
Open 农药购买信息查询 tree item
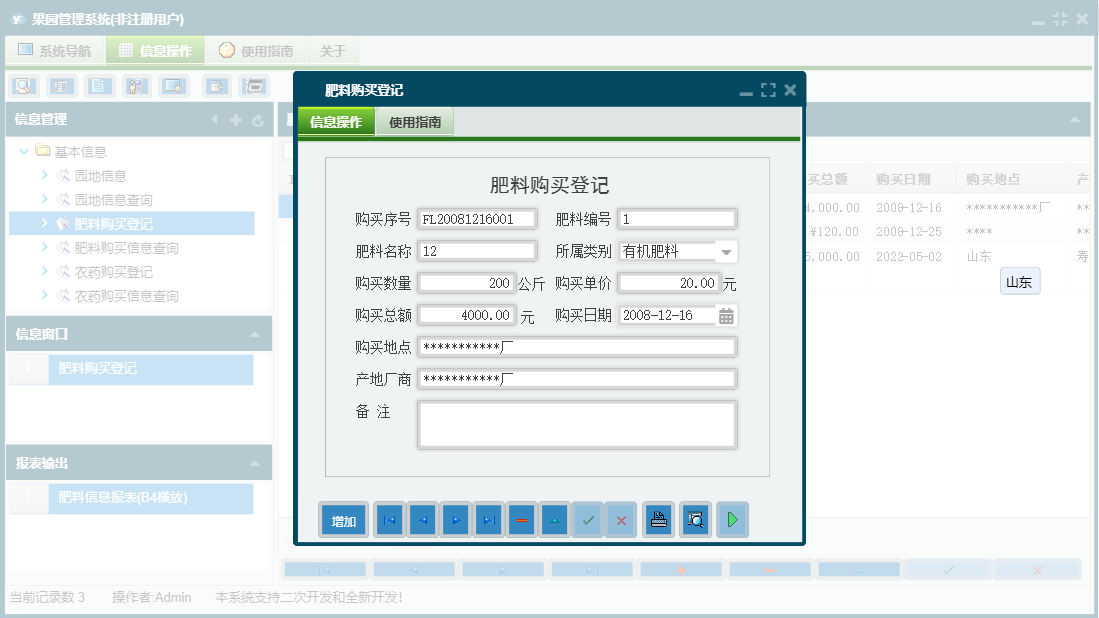(126, 296)
